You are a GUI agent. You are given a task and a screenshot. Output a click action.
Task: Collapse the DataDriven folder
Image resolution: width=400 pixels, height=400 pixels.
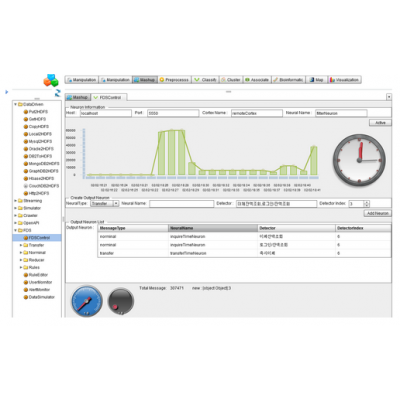[x=15, y=104]
